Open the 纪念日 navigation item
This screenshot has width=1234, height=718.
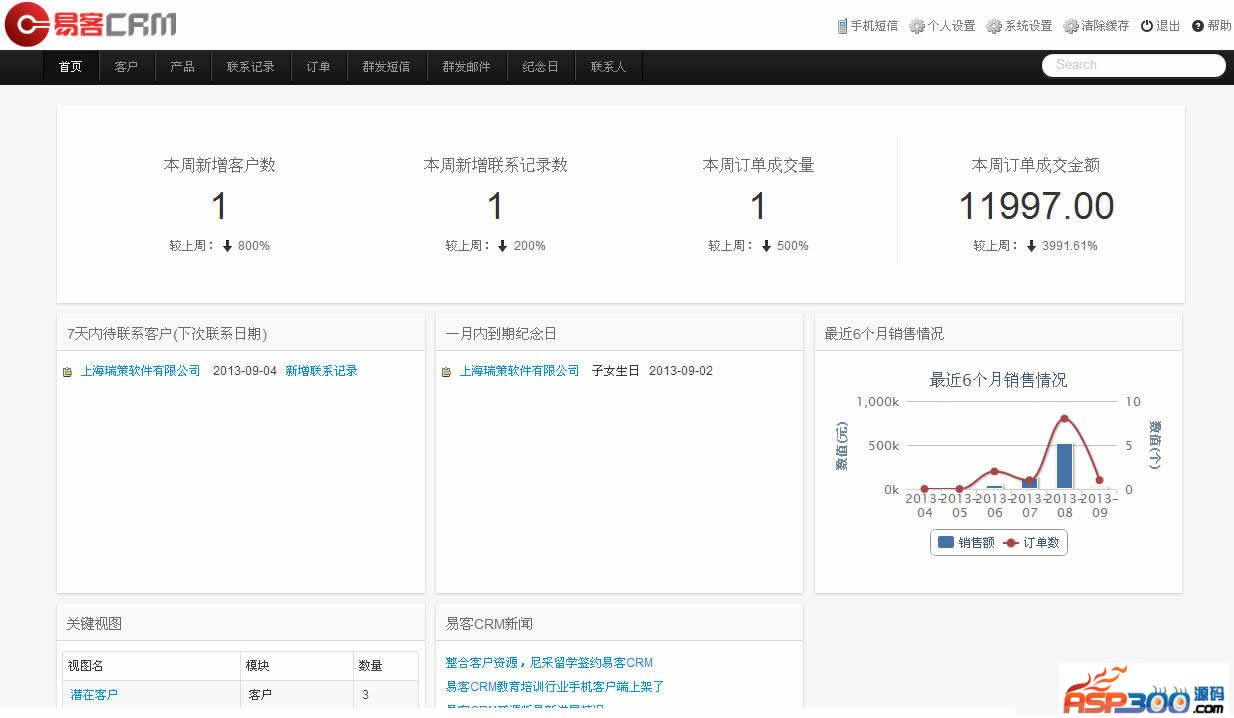[x=540, y=67]
